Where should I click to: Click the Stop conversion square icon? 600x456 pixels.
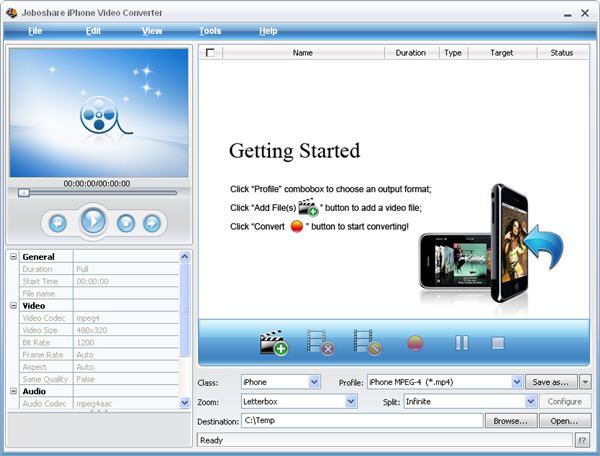[x=498, y=343]
